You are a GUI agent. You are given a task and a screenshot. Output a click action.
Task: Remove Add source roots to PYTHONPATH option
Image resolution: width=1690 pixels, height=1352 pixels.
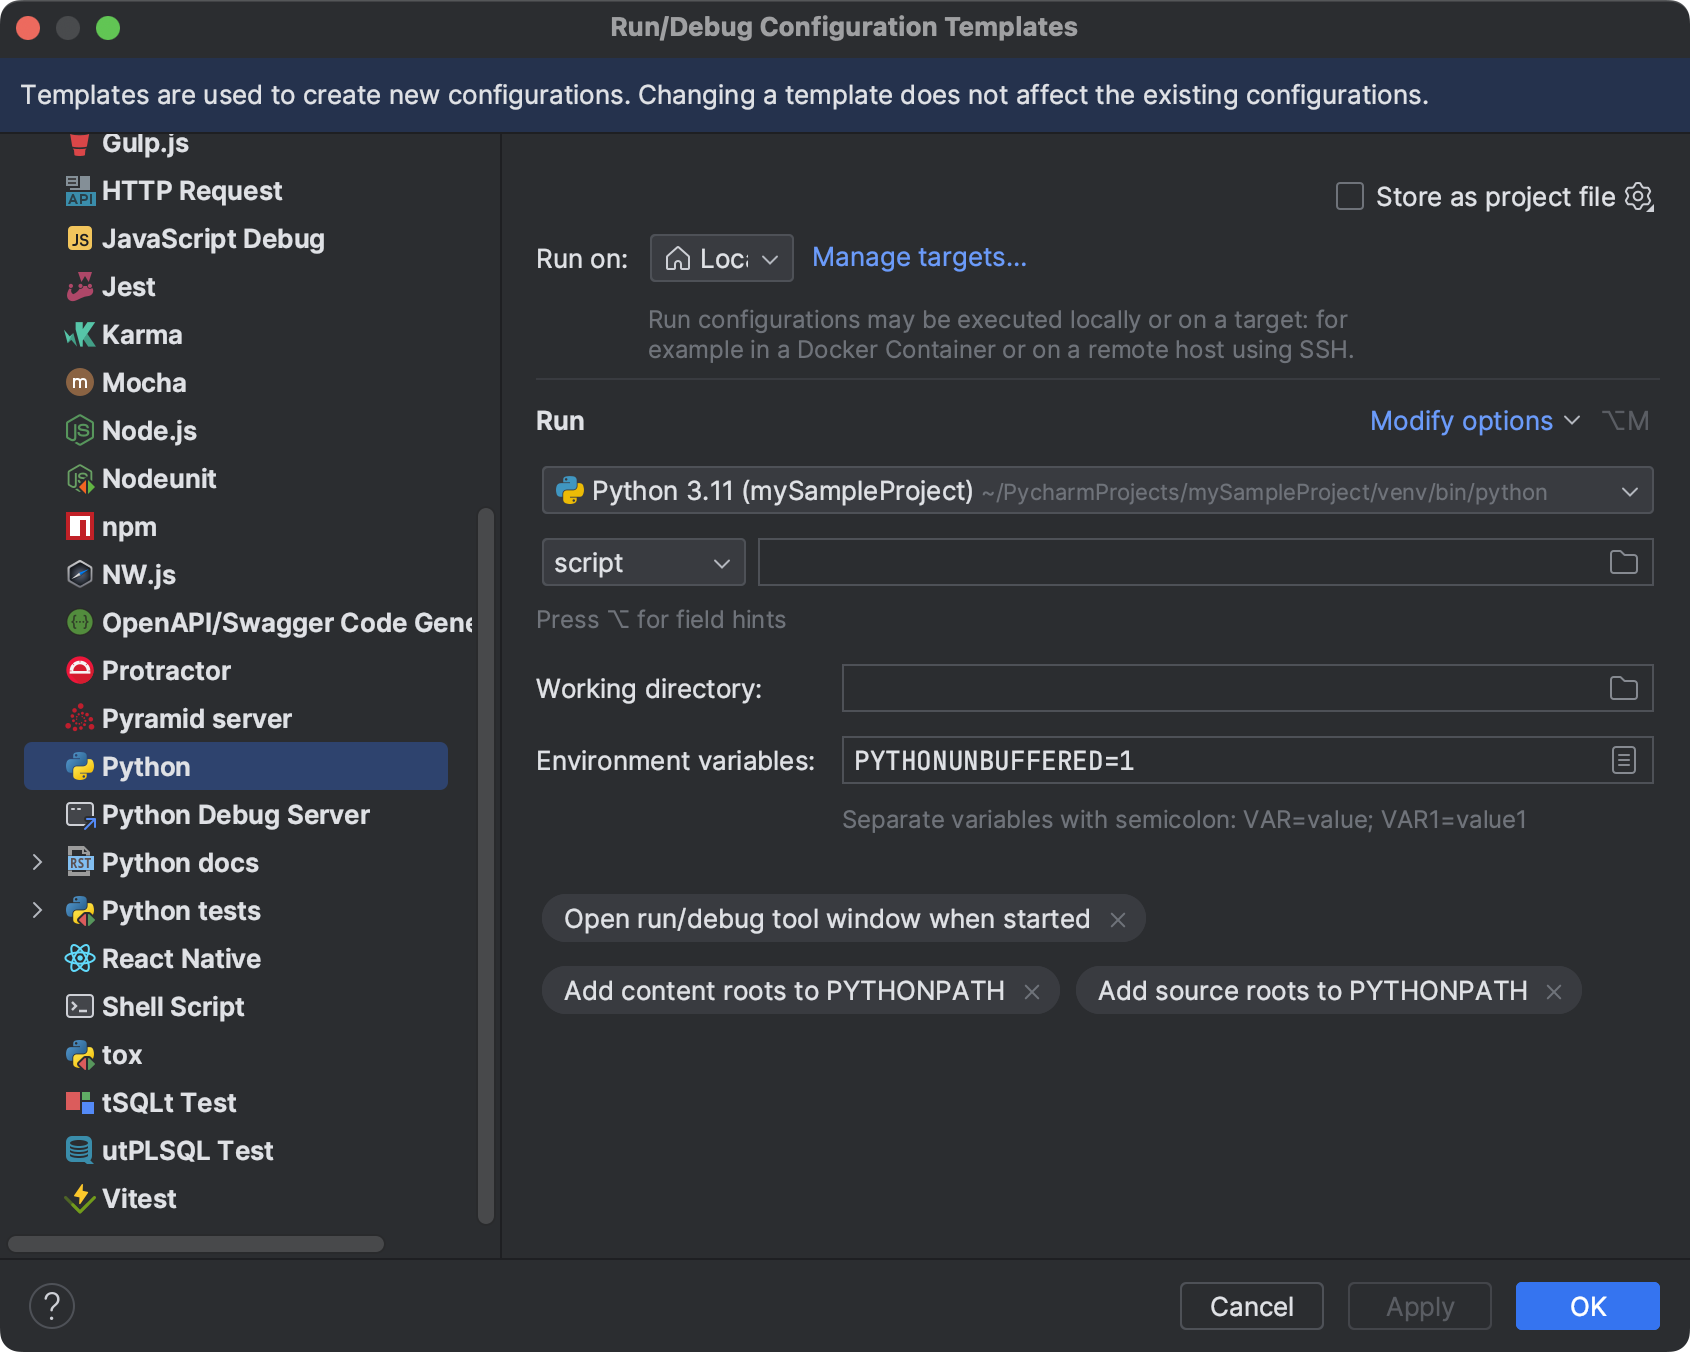[x=1554, y=992]
